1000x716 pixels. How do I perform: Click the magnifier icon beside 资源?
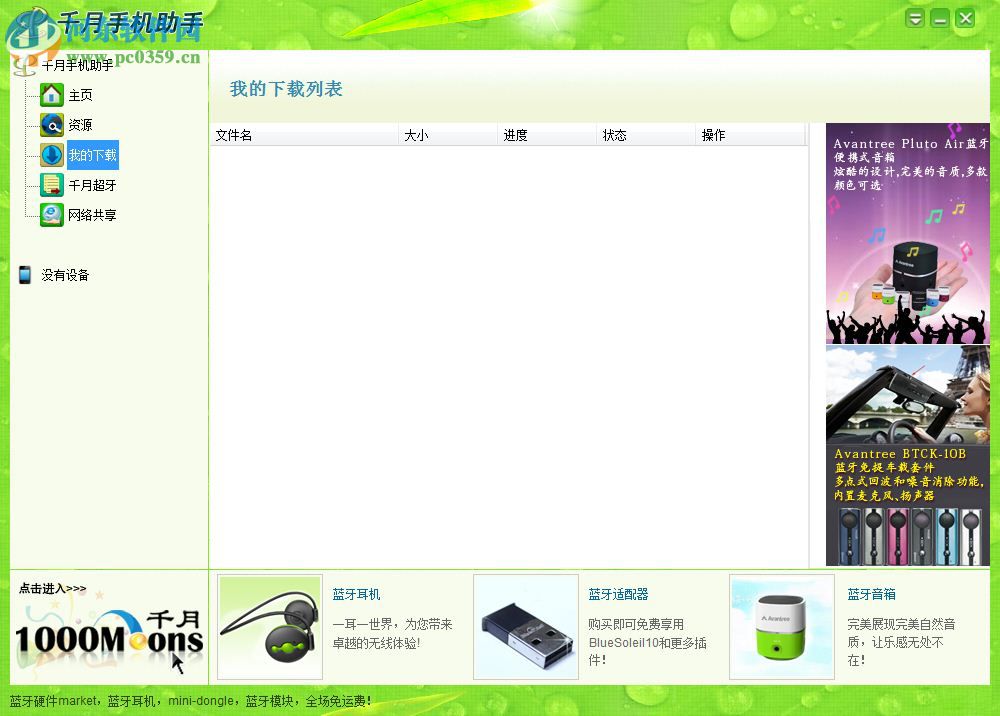point(52,125)
